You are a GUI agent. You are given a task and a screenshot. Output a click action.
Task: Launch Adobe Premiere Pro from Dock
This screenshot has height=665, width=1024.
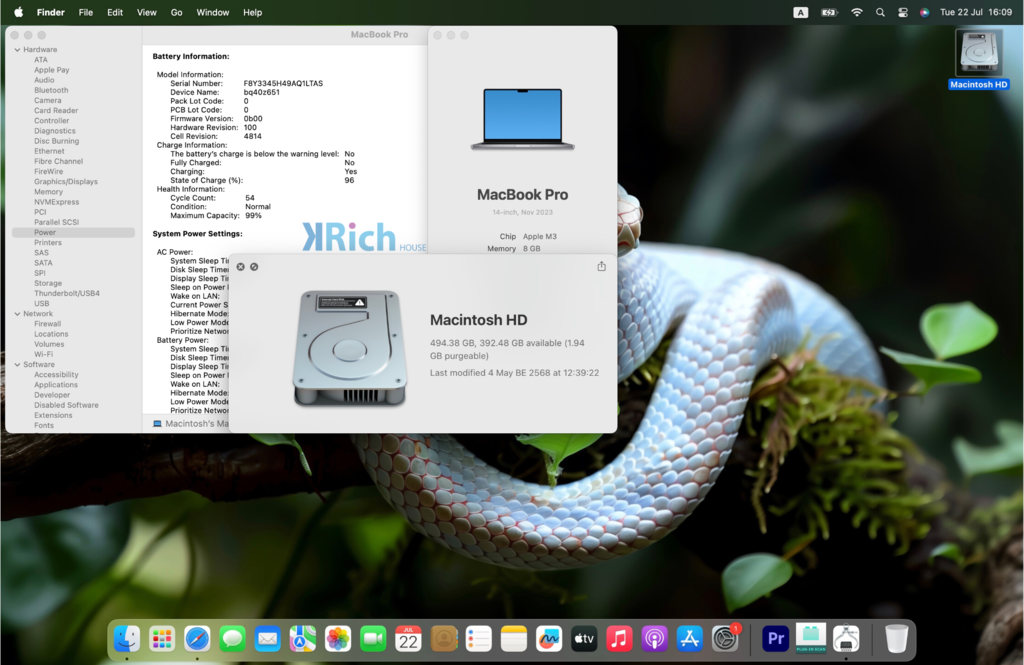(x=776, y=638)
